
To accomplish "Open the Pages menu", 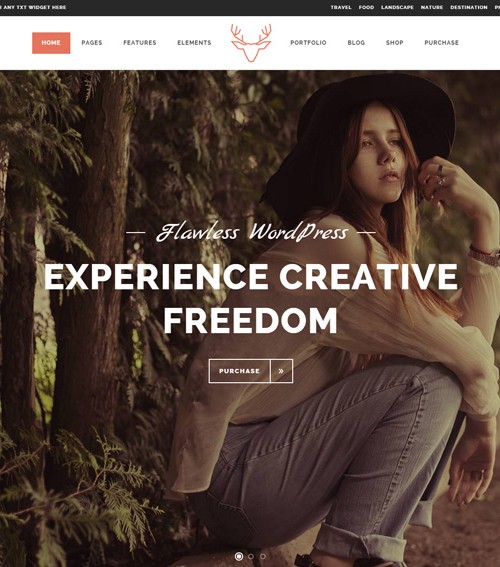I will click(x=92, y=43).
